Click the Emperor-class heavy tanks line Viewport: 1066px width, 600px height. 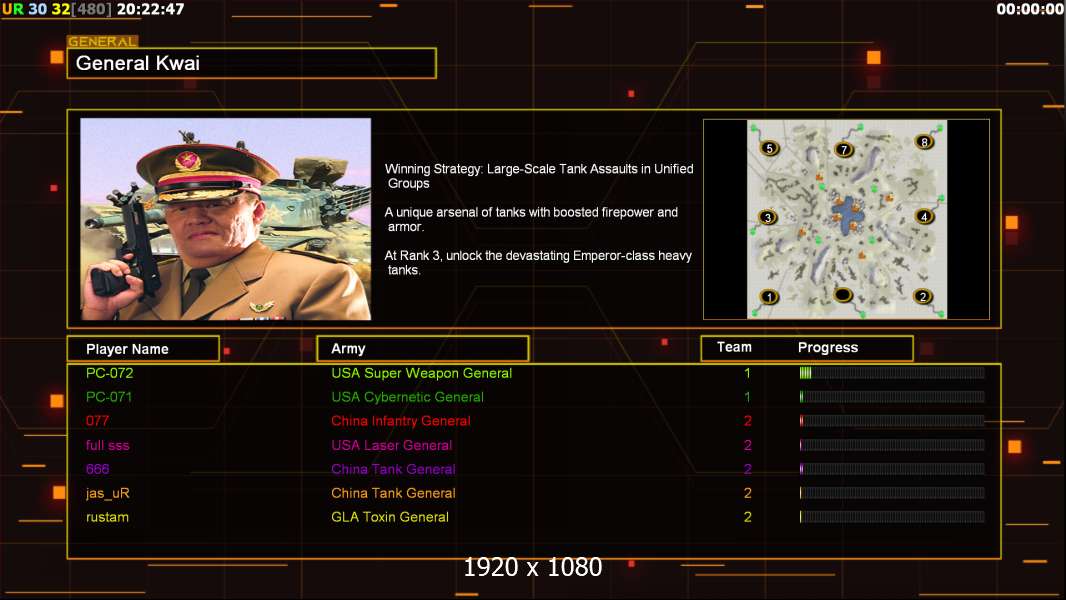click(x=538, y=263)
